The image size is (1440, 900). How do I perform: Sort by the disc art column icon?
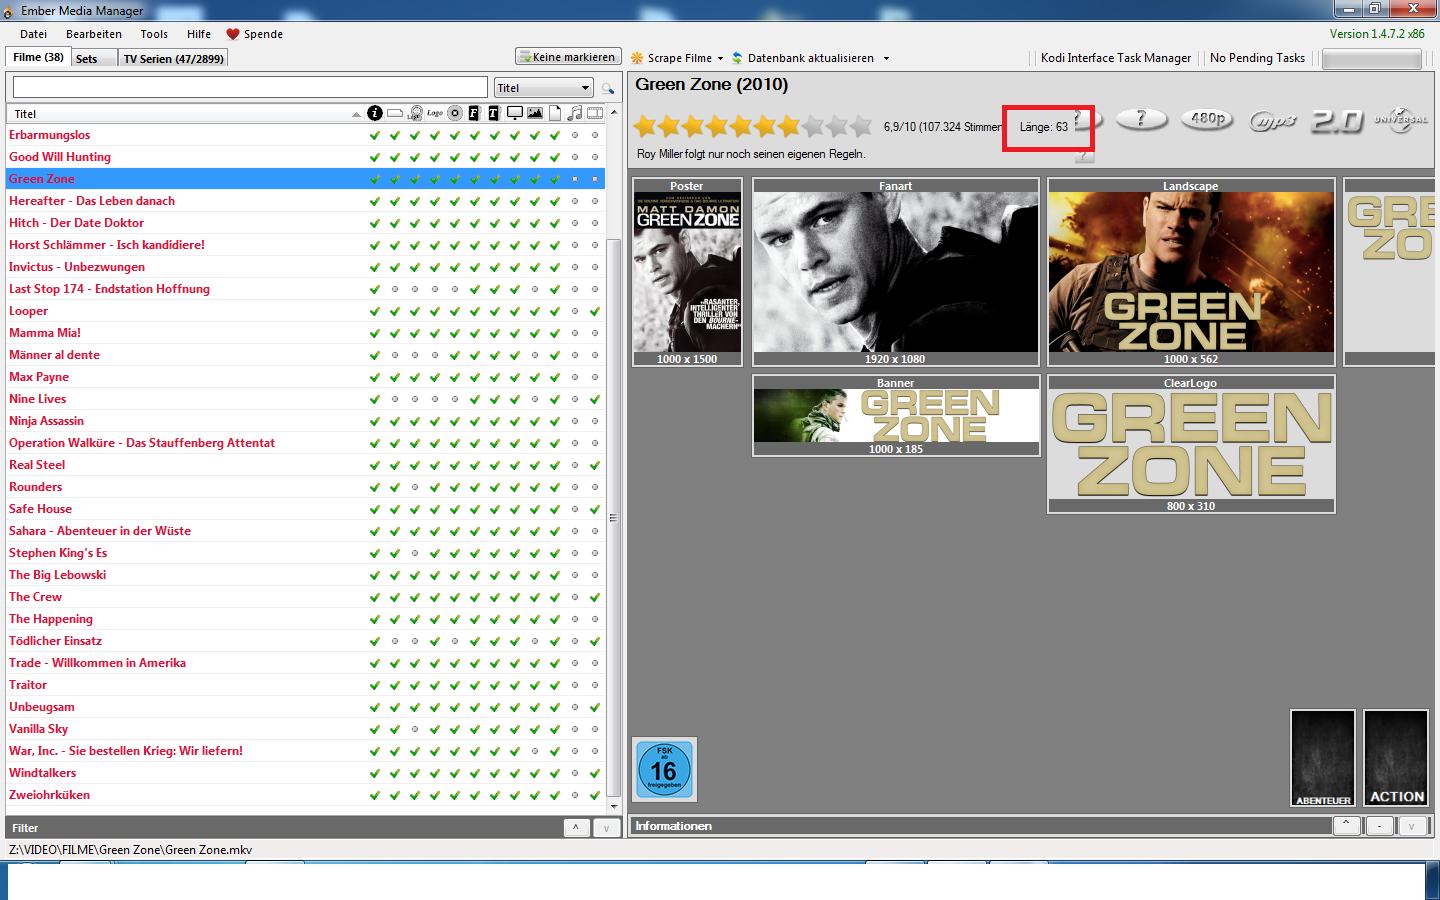[x=455, y=113]
